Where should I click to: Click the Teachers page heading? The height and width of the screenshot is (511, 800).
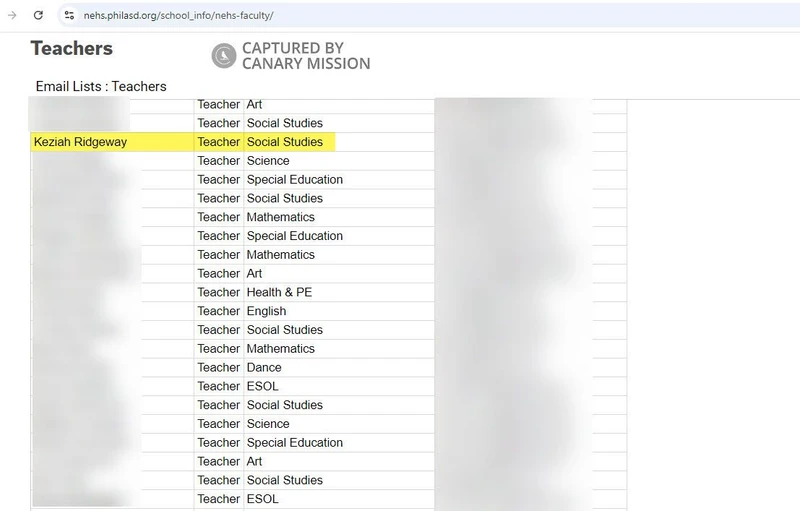[71, 48]
